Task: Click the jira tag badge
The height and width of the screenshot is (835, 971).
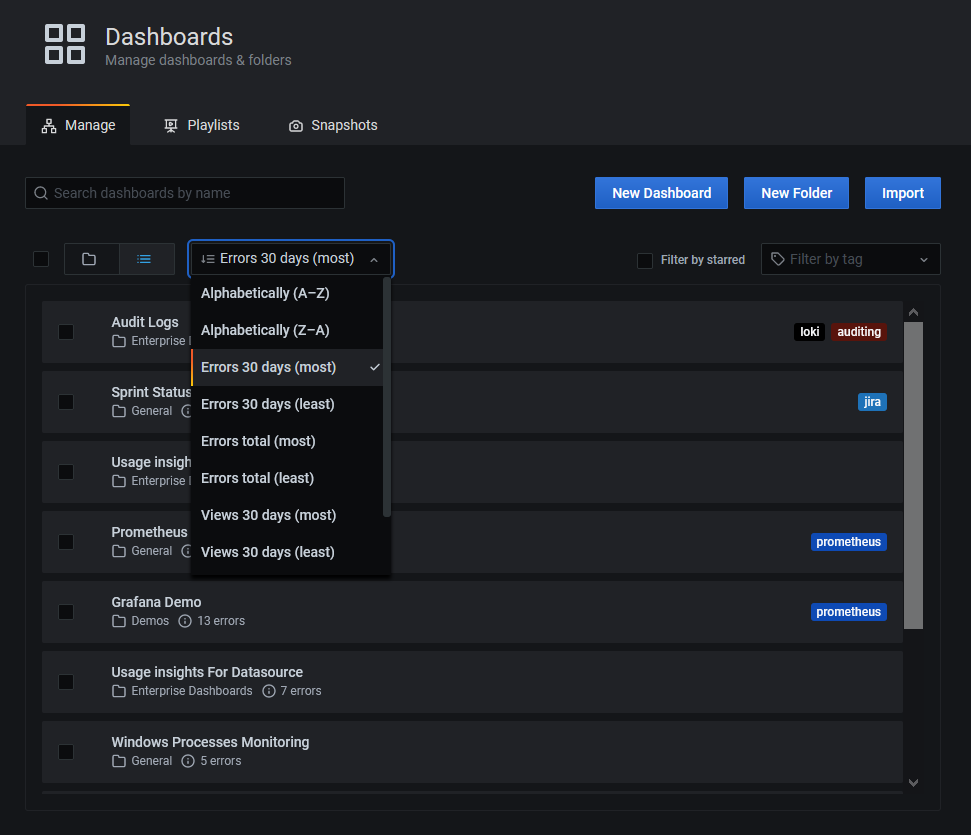Action: pyautogui.click(x=872, y=402)
